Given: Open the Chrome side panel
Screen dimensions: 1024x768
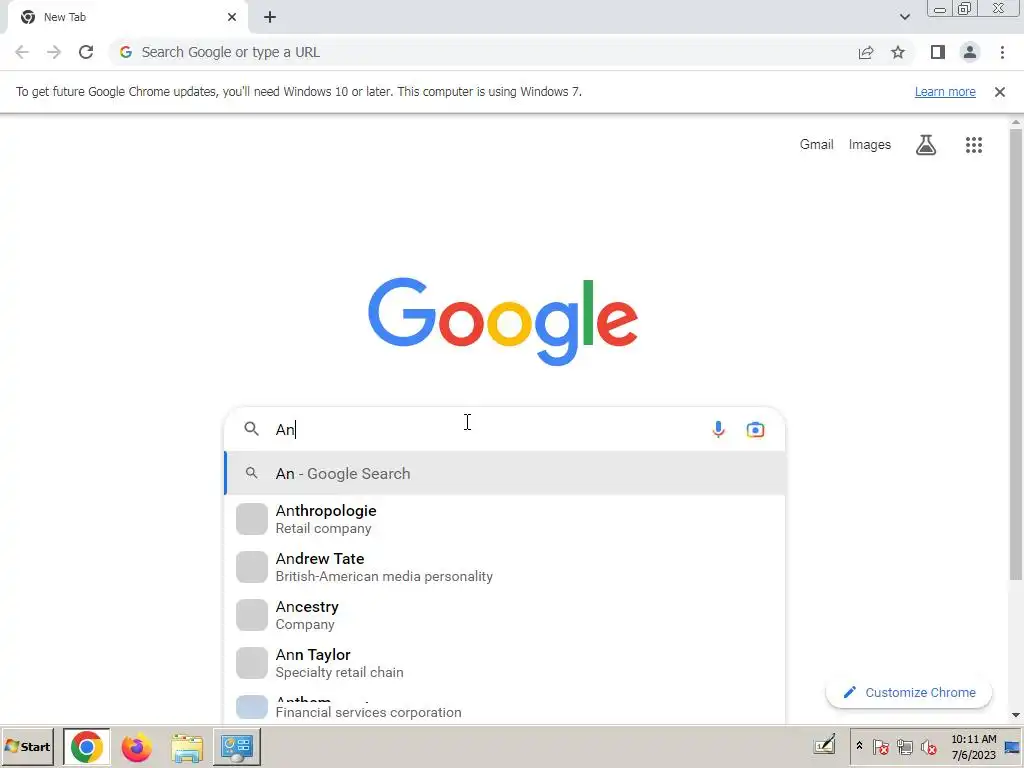Looking at the screenshot, I should (938, 52).
